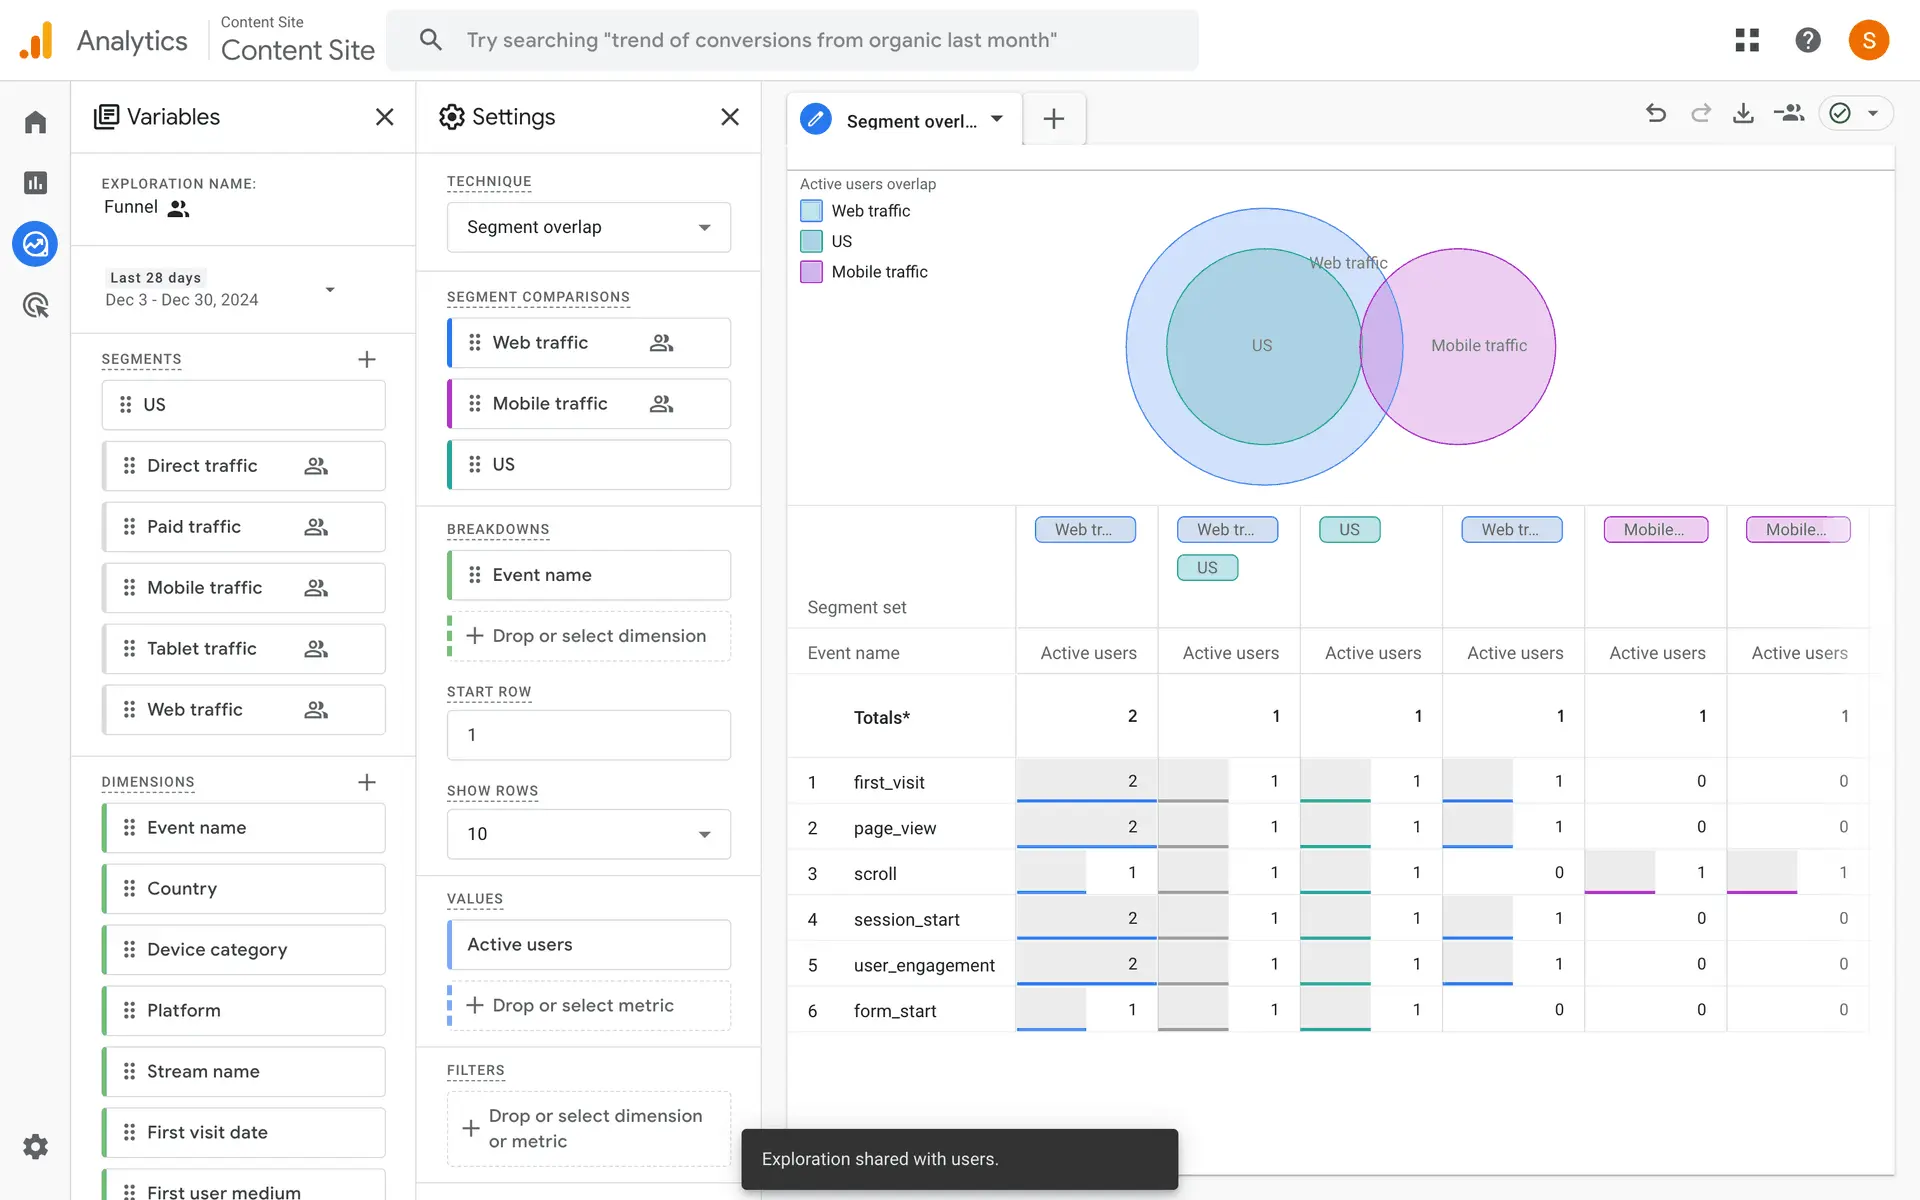
Task: Open the Segment overlap technique dropdown
Action: click(x=588, y=227)
